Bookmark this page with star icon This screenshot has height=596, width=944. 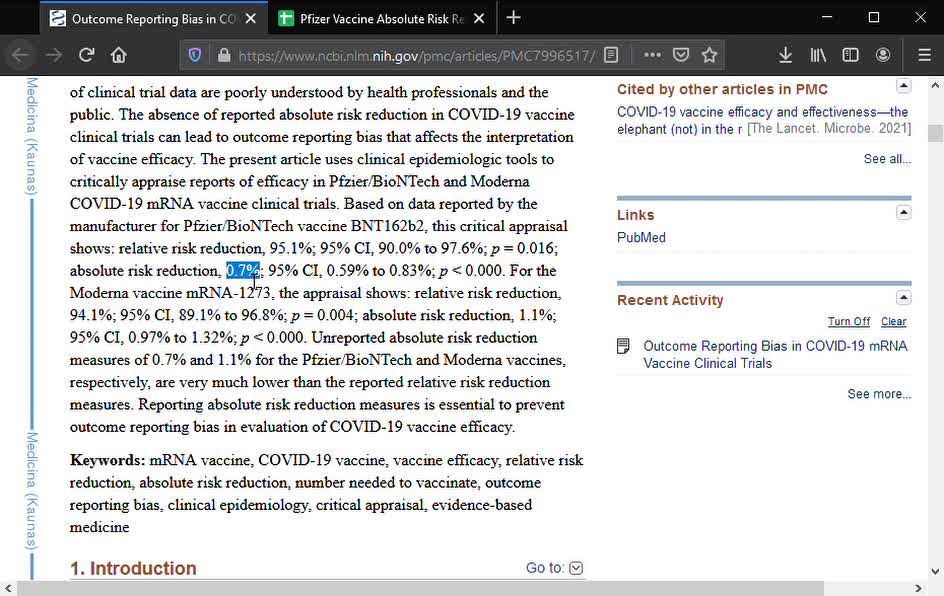click(709, 55)
